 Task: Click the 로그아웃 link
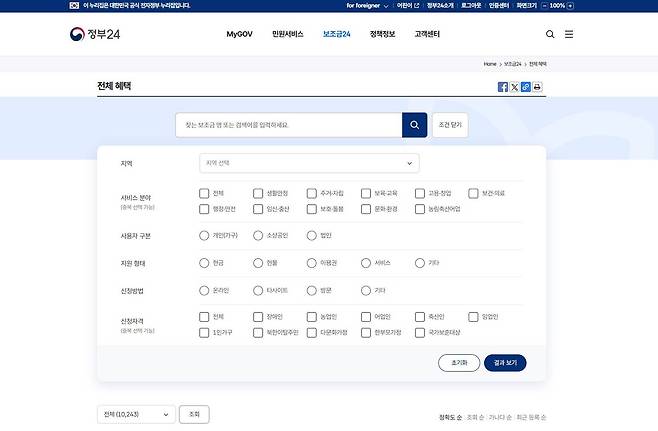pos(471,5)
